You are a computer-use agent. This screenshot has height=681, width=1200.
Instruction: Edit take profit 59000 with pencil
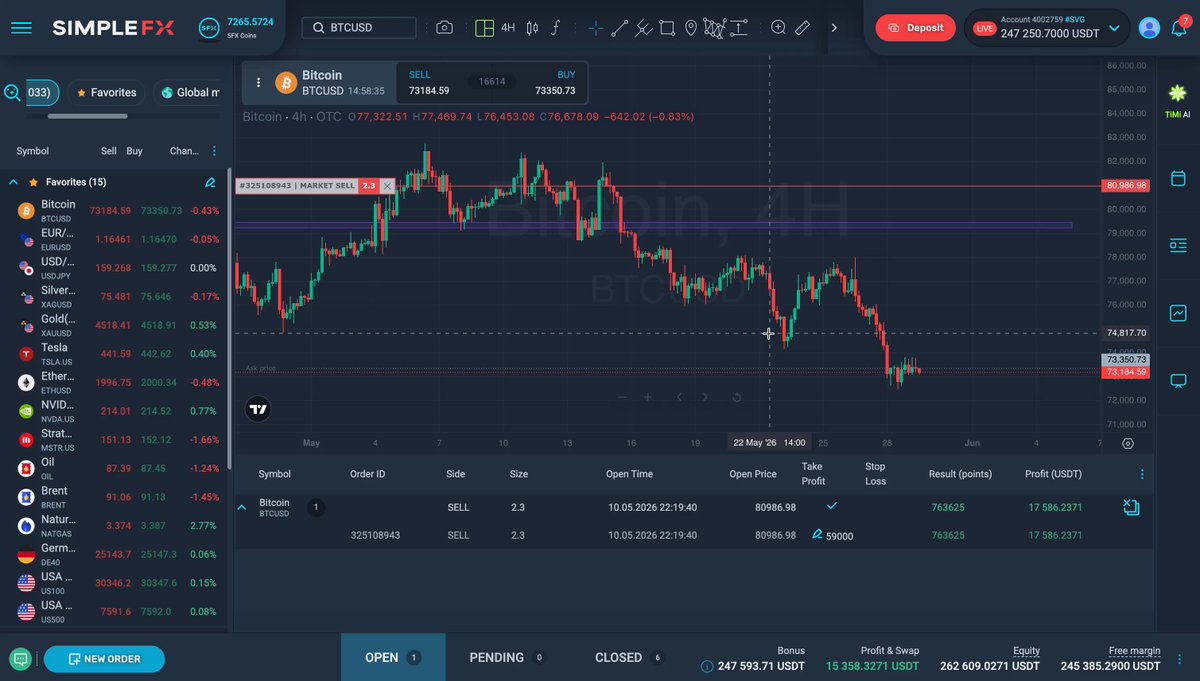point(817,534)
